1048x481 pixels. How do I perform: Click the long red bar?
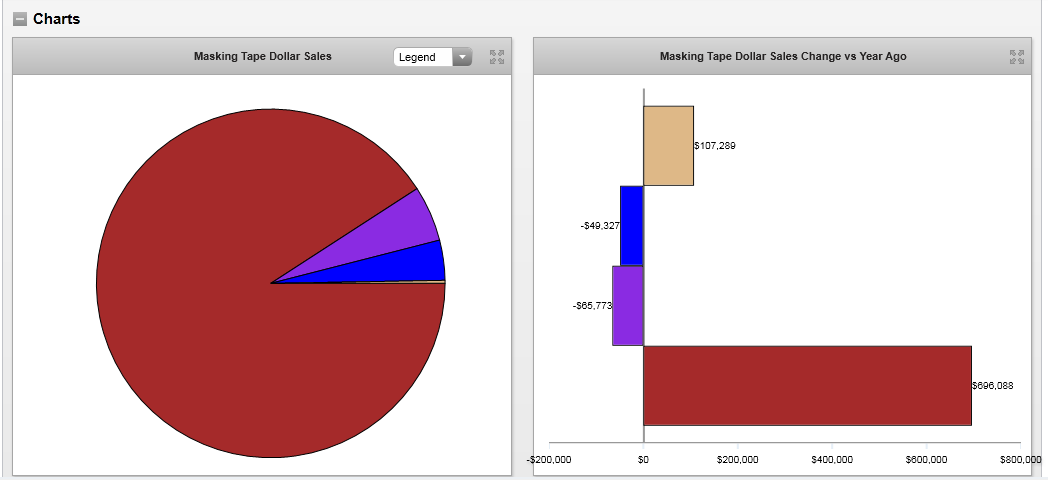coord(807,385)
